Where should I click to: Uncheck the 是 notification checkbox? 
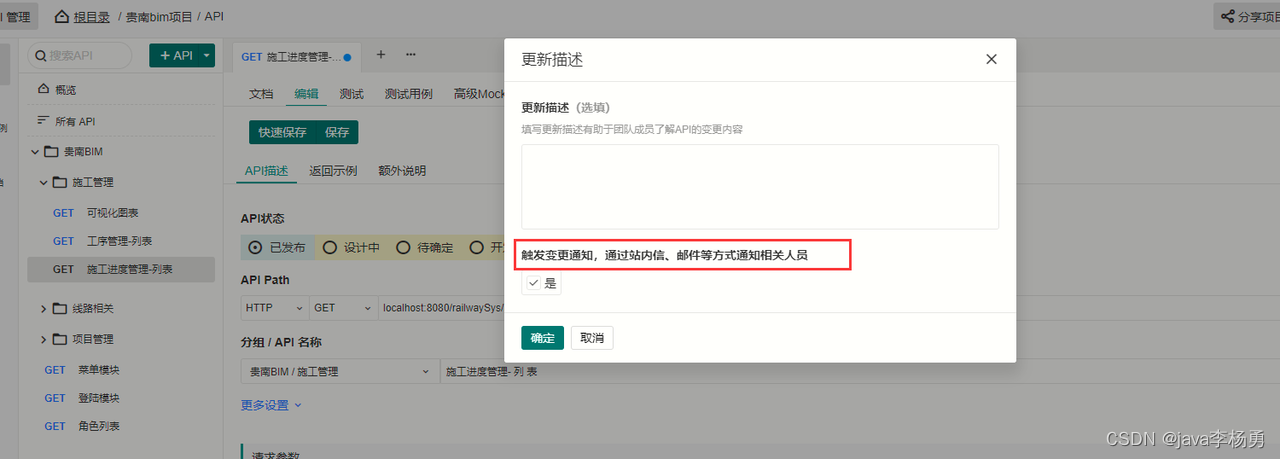[x=534, y=283]
